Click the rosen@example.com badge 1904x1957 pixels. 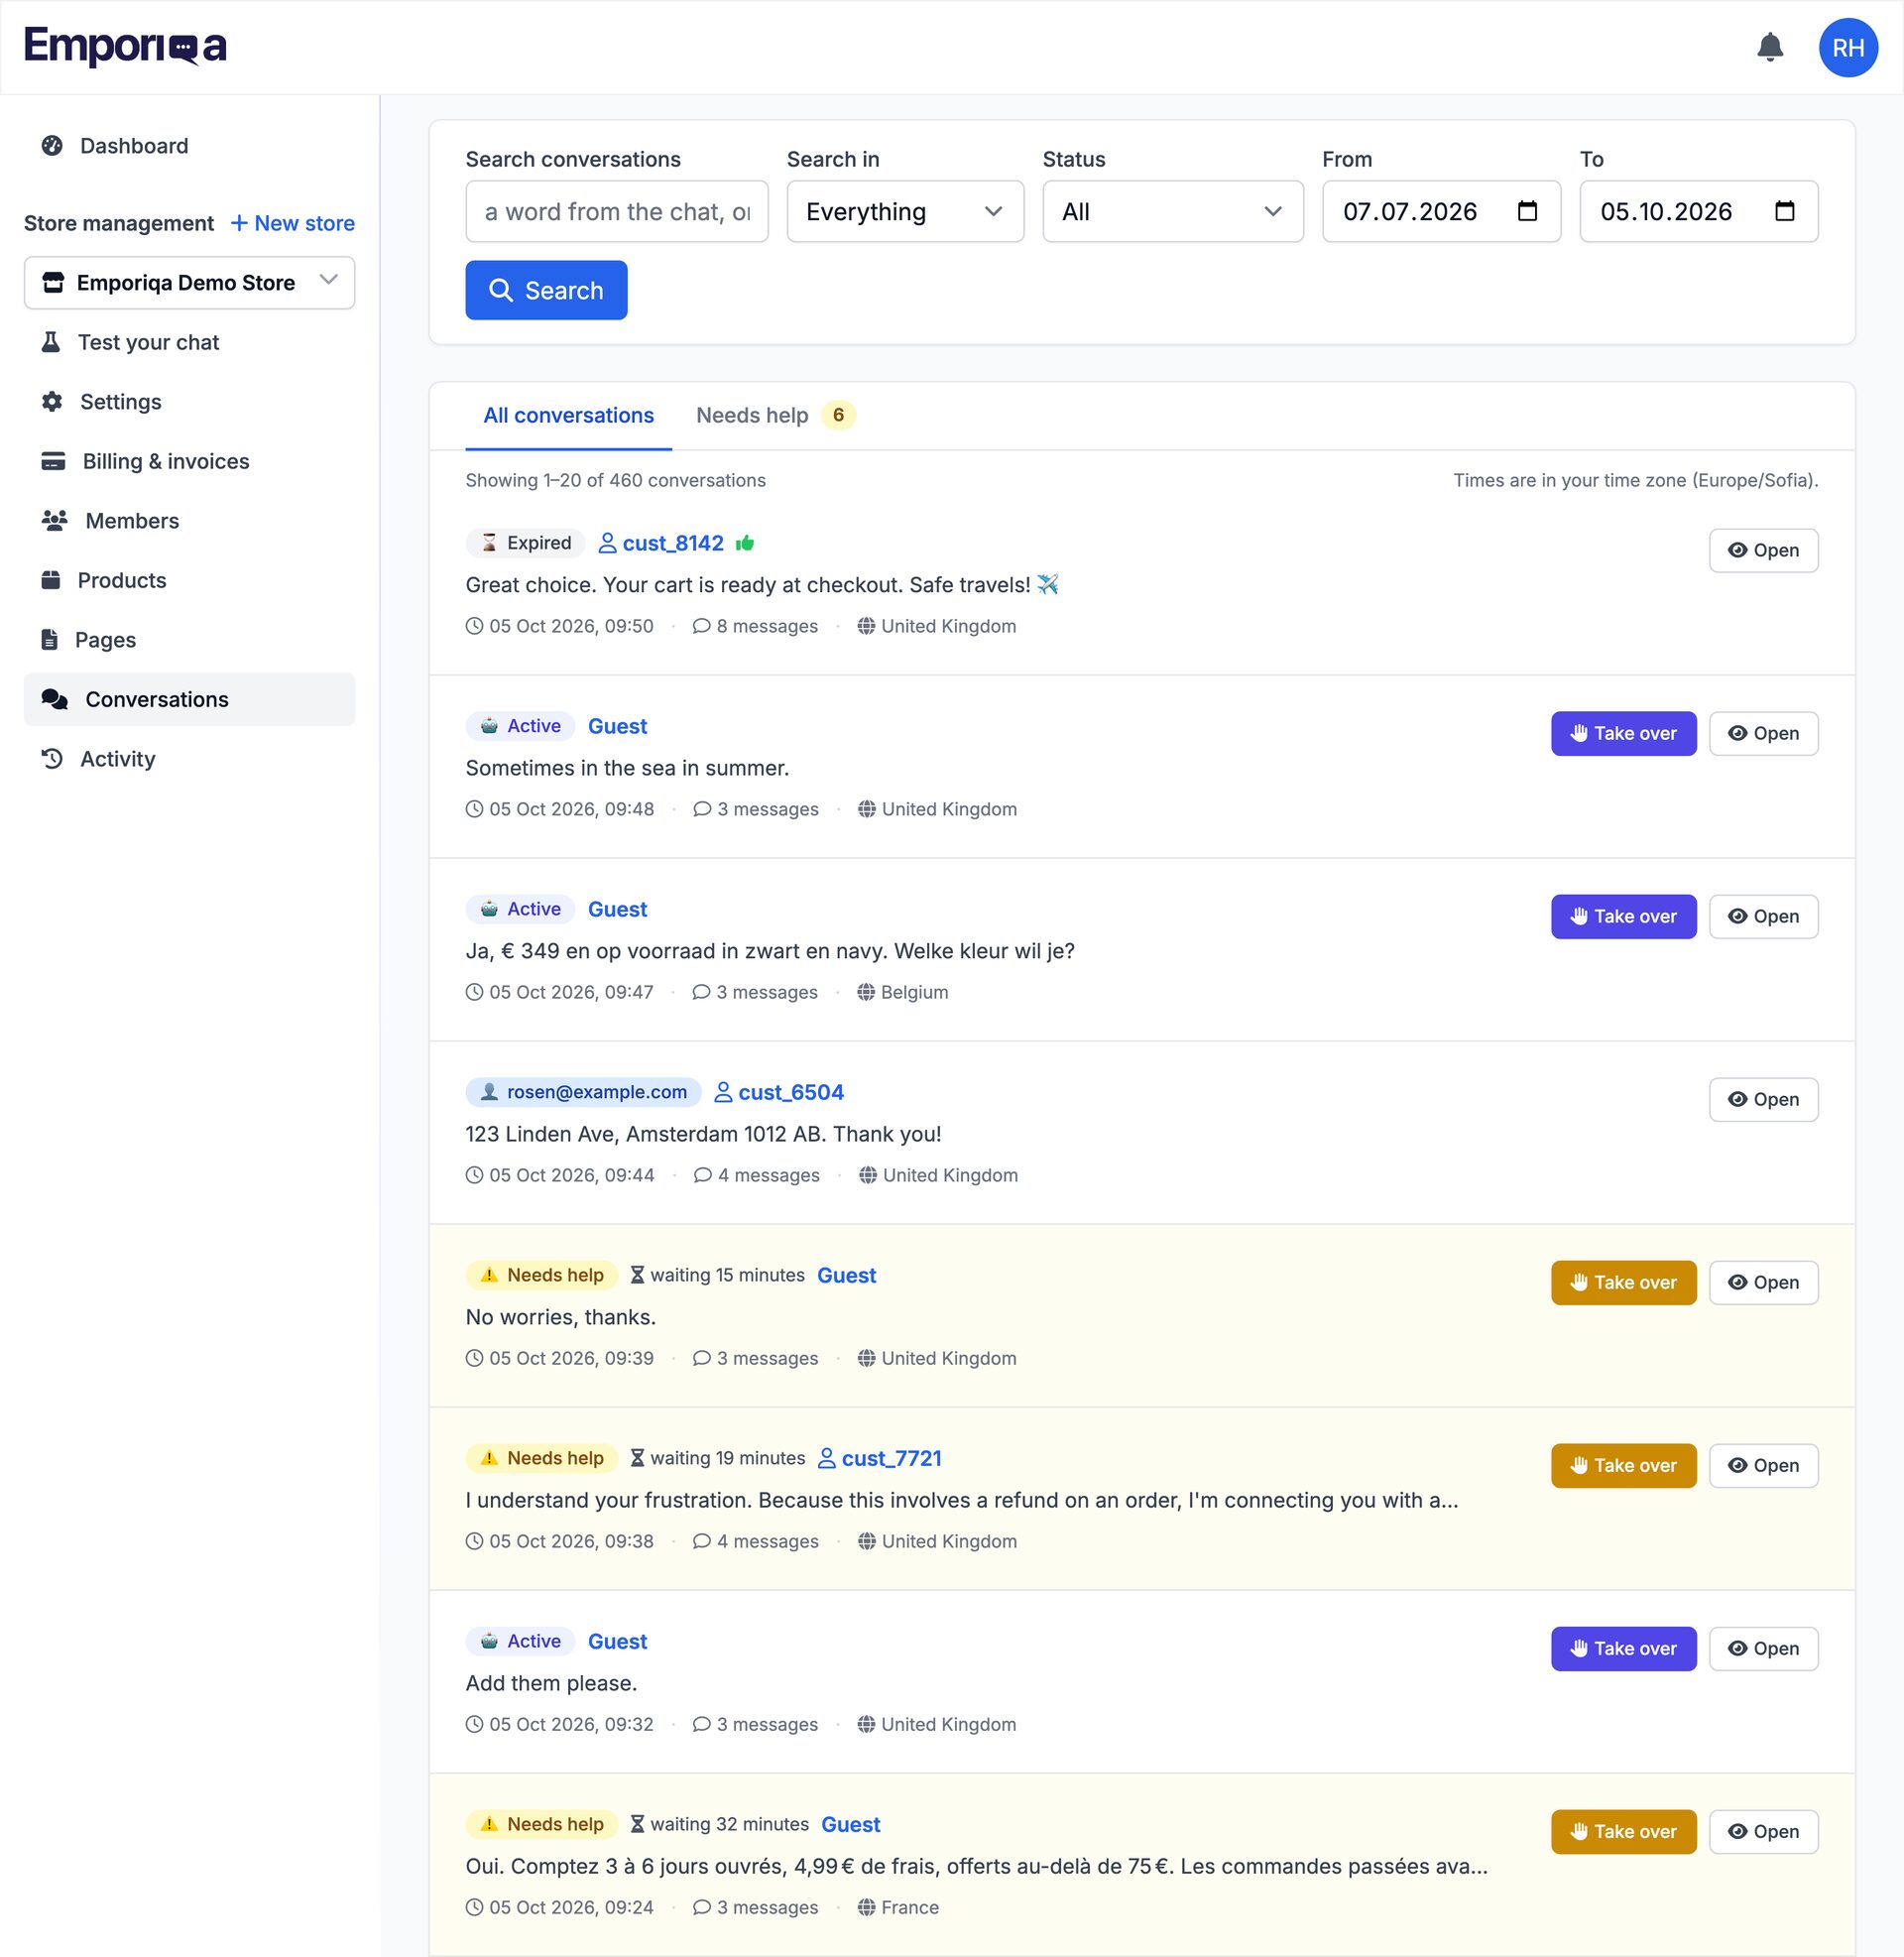pyautogui.click(x=583, y=1092)
